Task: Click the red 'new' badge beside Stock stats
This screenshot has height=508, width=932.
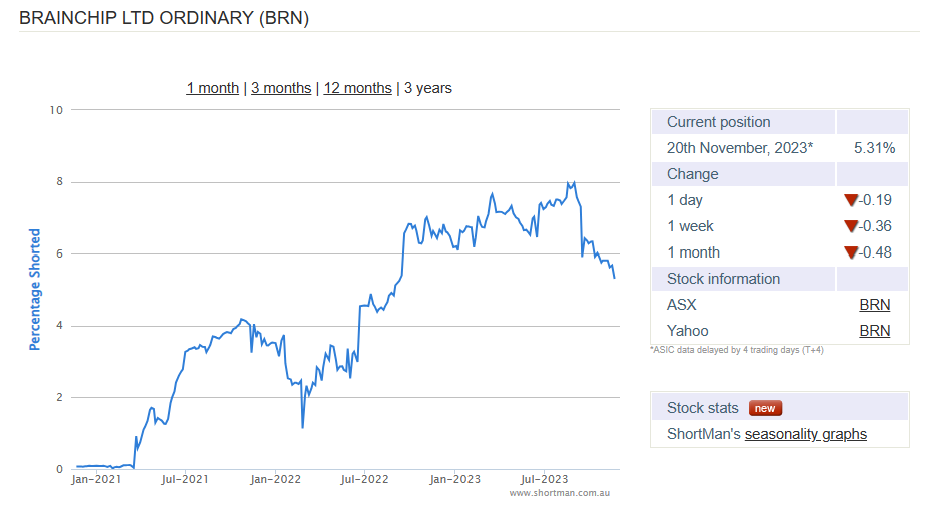Action: [x=766, y=408]
